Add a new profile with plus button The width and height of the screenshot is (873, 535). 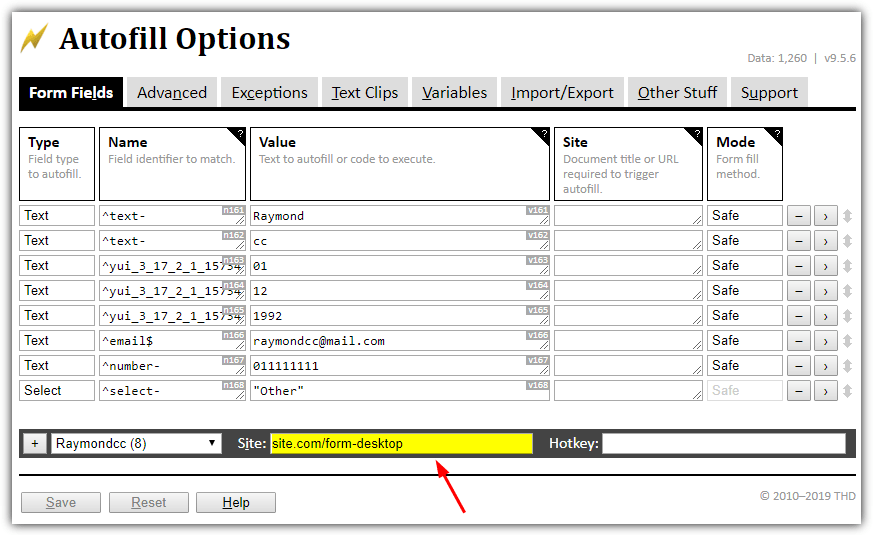click(35, 444)
